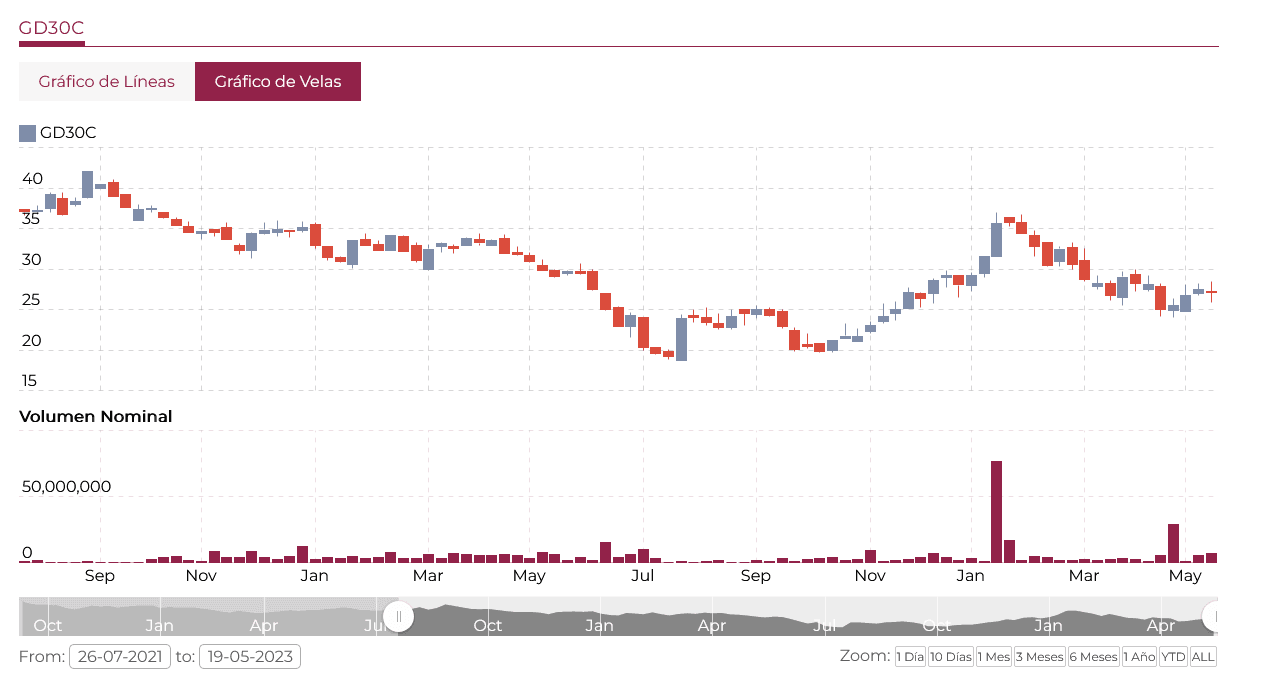Zoom chart to 1 Mes
Viewport: 1268px width, 700px height.
click(x=993, y=657)
